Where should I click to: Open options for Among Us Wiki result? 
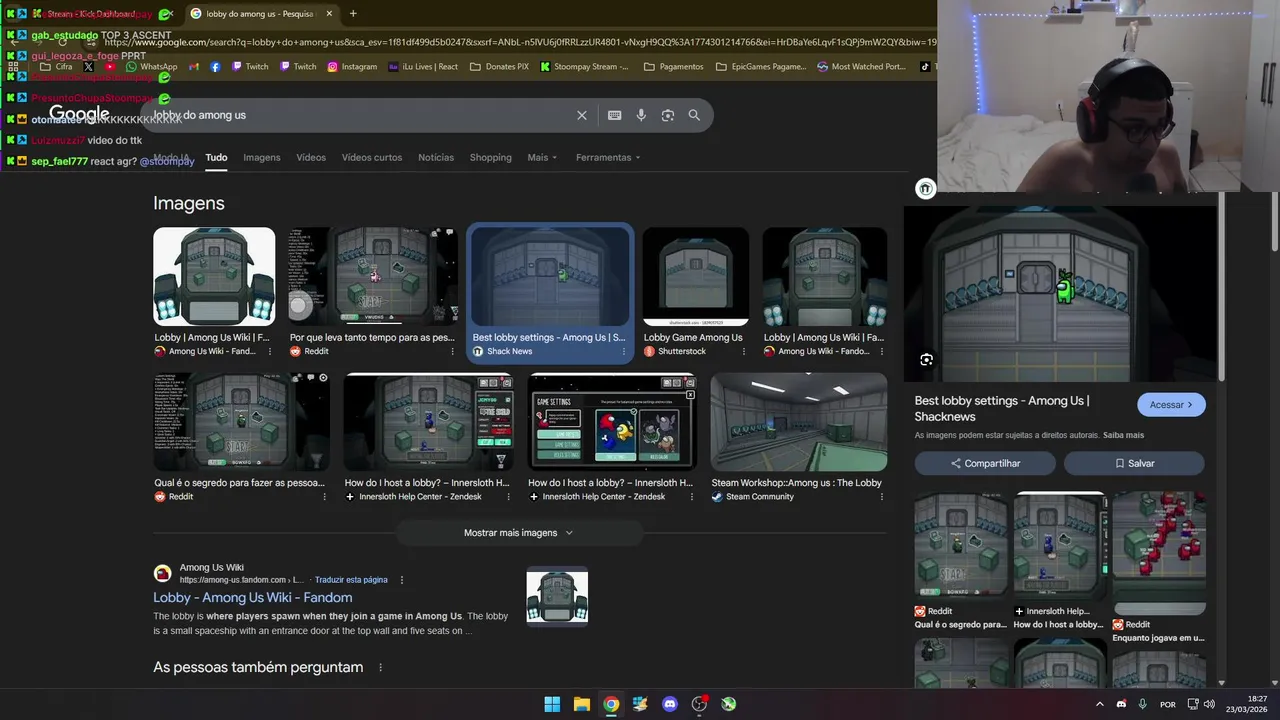point(402,580)
